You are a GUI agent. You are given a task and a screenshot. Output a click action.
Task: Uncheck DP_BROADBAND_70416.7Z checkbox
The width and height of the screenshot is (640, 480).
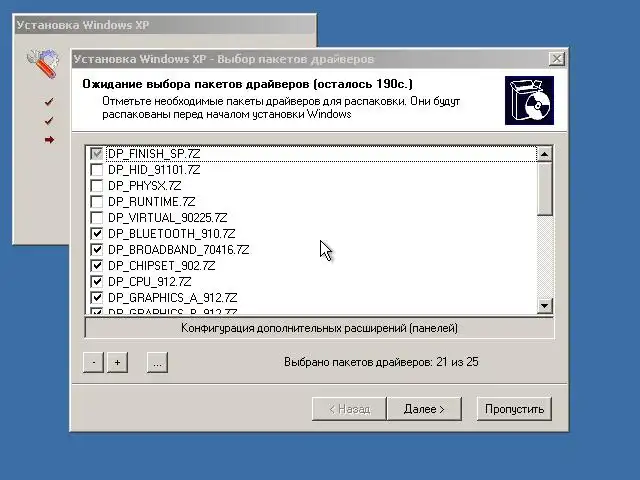coord(97,249)
